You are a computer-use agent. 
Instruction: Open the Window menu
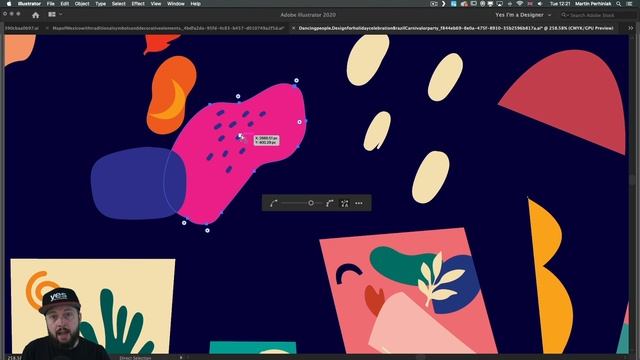[176, 4]
